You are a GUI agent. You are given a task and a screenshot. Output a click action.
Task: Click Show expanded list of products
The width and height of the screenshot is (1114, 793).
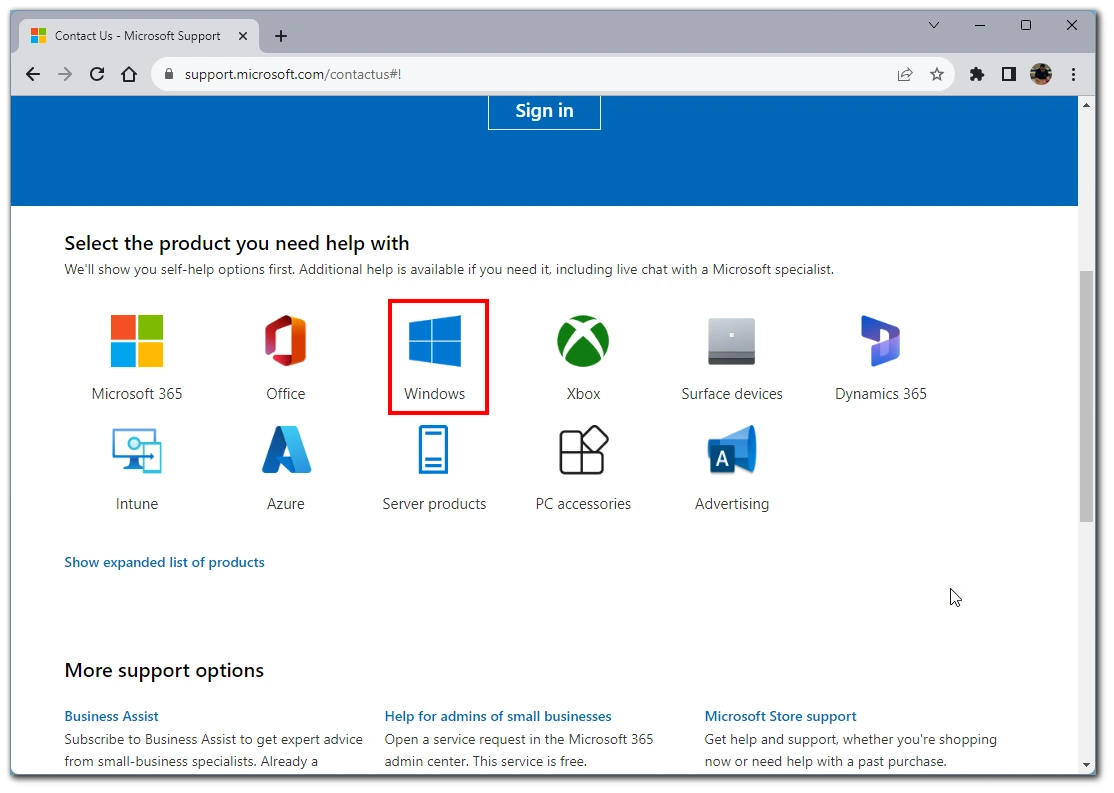(164, 562)
